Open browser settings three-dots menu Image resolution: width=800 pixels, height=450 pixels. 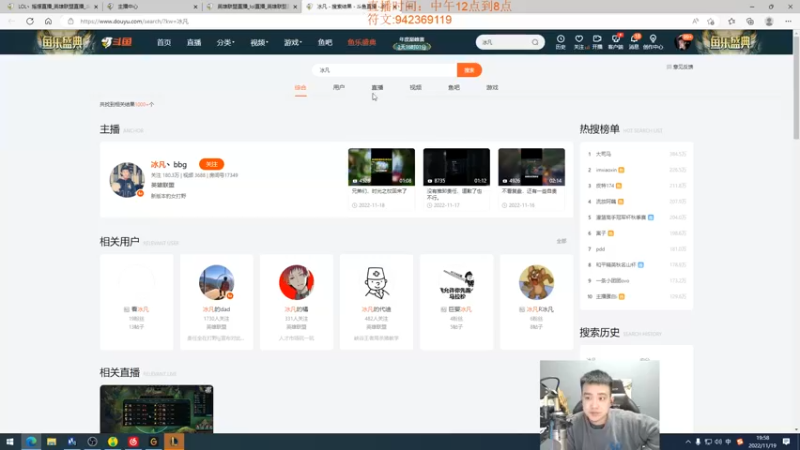click(x=788, y=21)
